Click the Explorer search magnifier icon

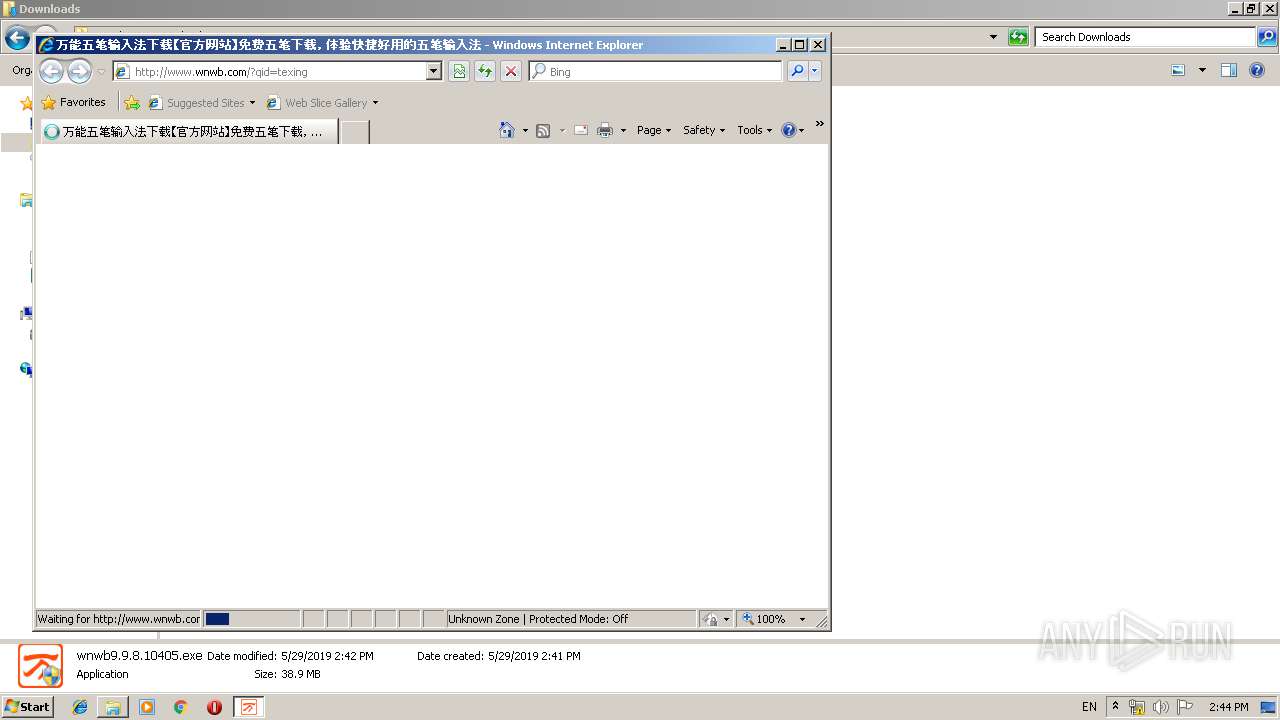click(x=1267, y=37)
